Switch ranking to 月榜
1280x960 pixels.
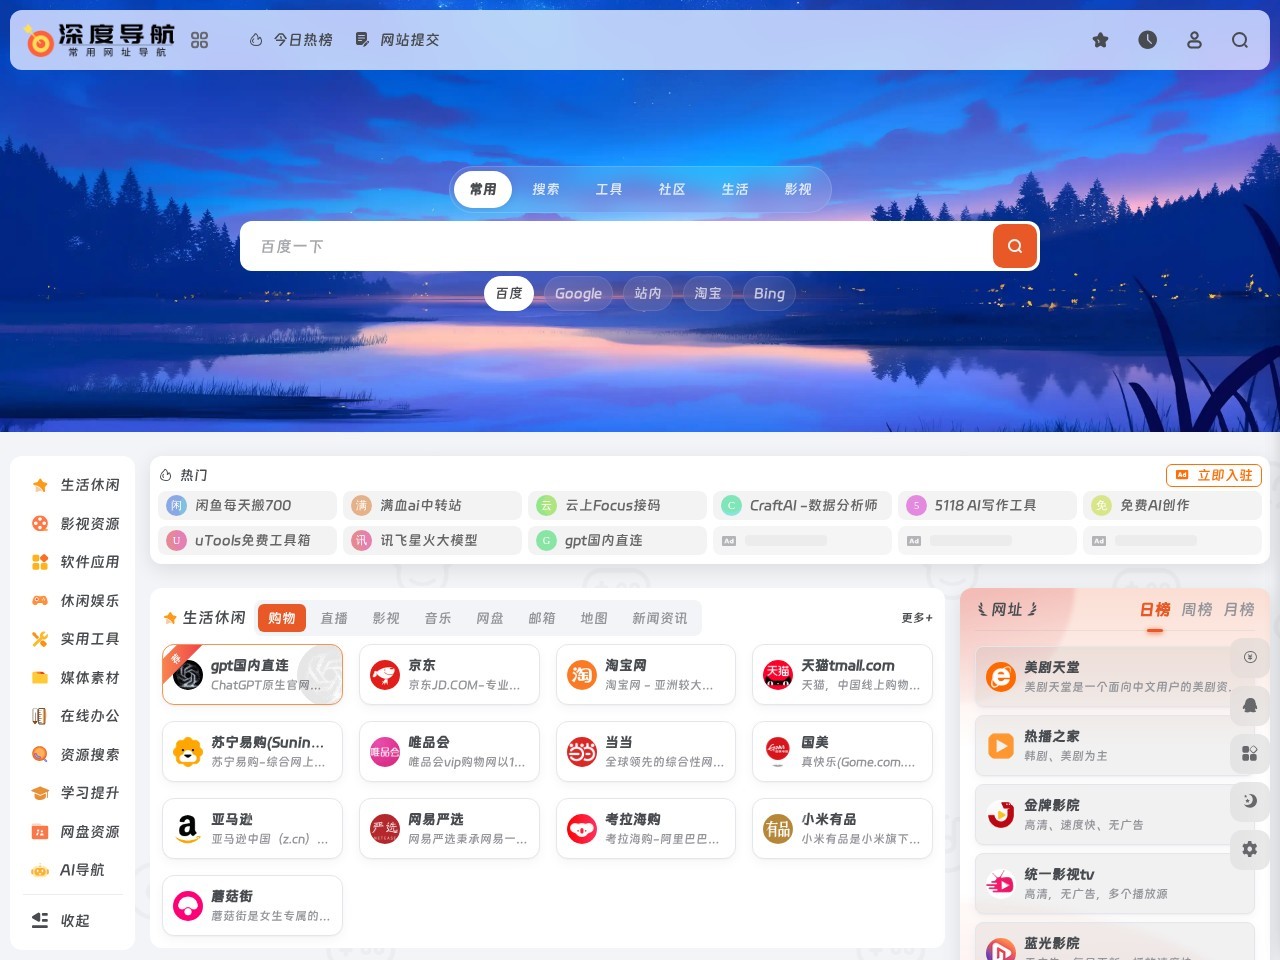pyautogui.click(x=1239, y=609)
